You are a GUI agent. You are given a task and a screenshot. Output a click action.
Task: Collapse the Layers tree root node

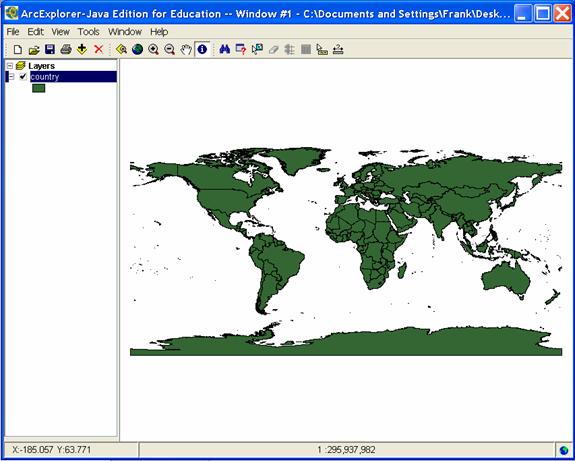10,66
